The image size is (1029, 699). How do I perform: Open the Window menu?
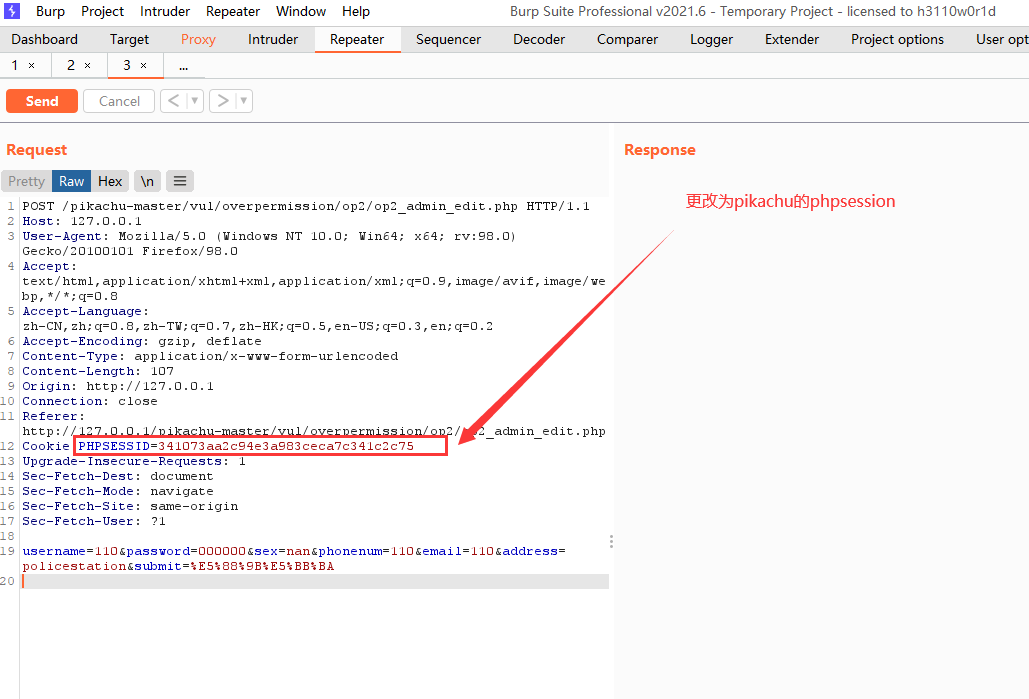[301, 11]
